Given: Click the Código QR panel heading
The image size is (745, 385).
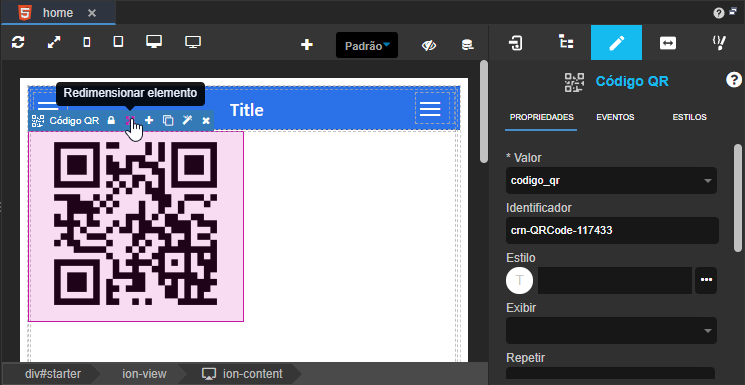Looking at the screenshot, I should pyautogui.click(x=632, y=81).
